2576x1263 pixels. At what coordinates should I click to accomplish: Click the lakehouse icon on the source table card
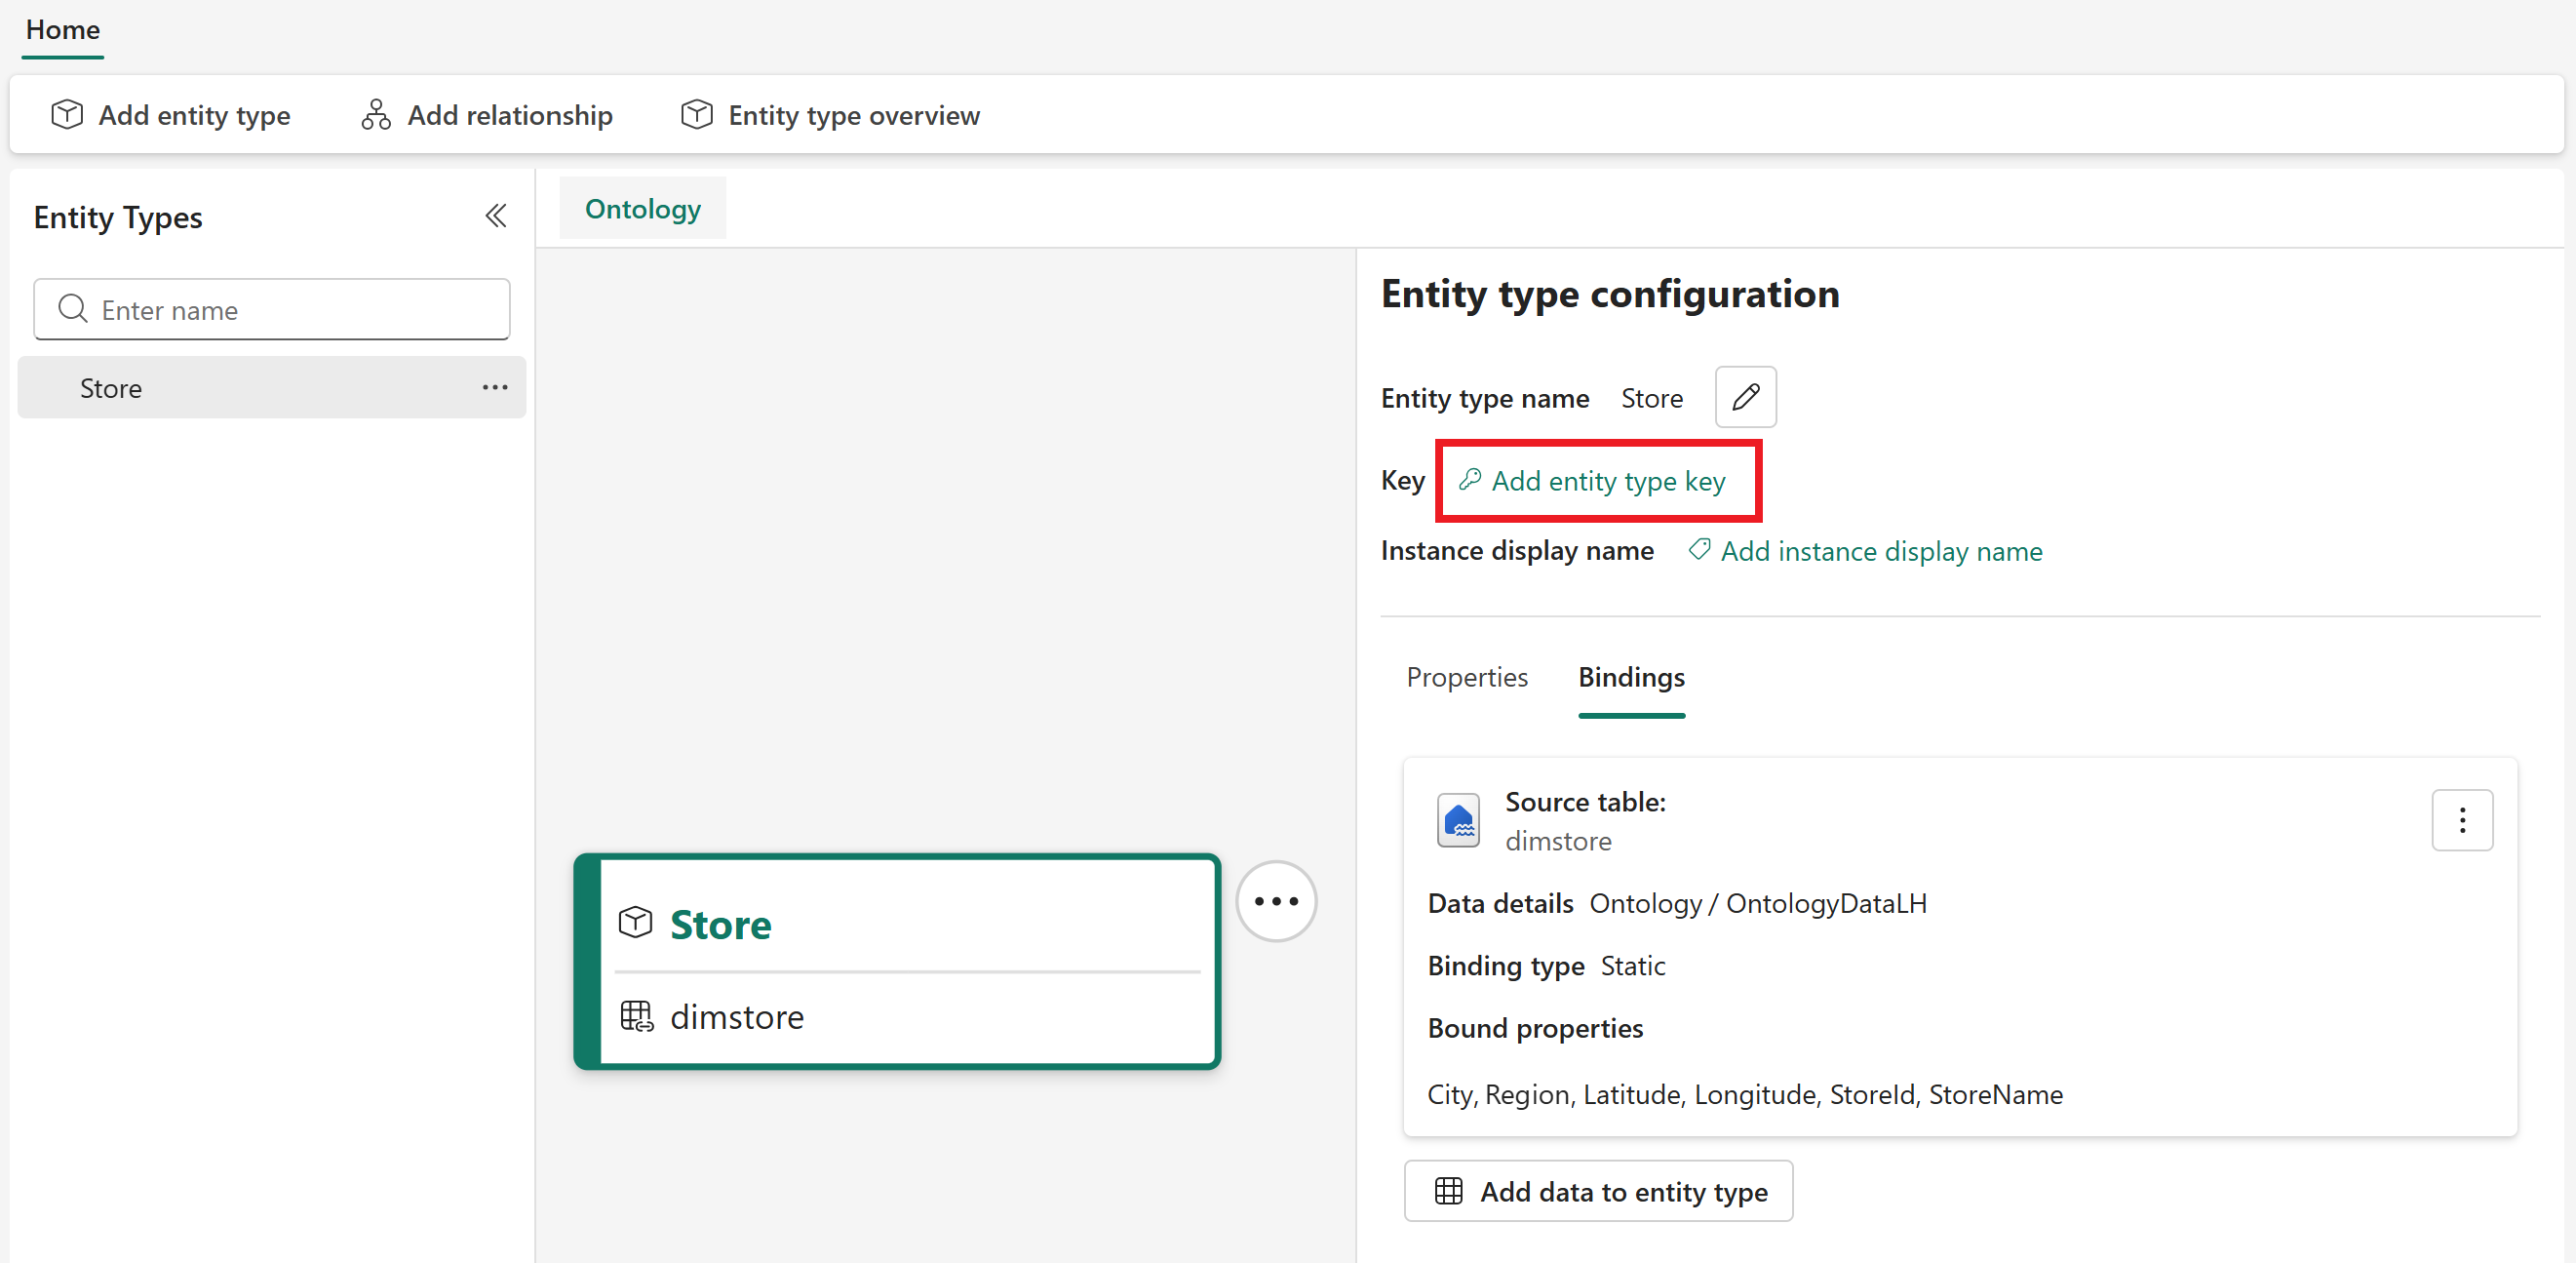point(1458,820)
